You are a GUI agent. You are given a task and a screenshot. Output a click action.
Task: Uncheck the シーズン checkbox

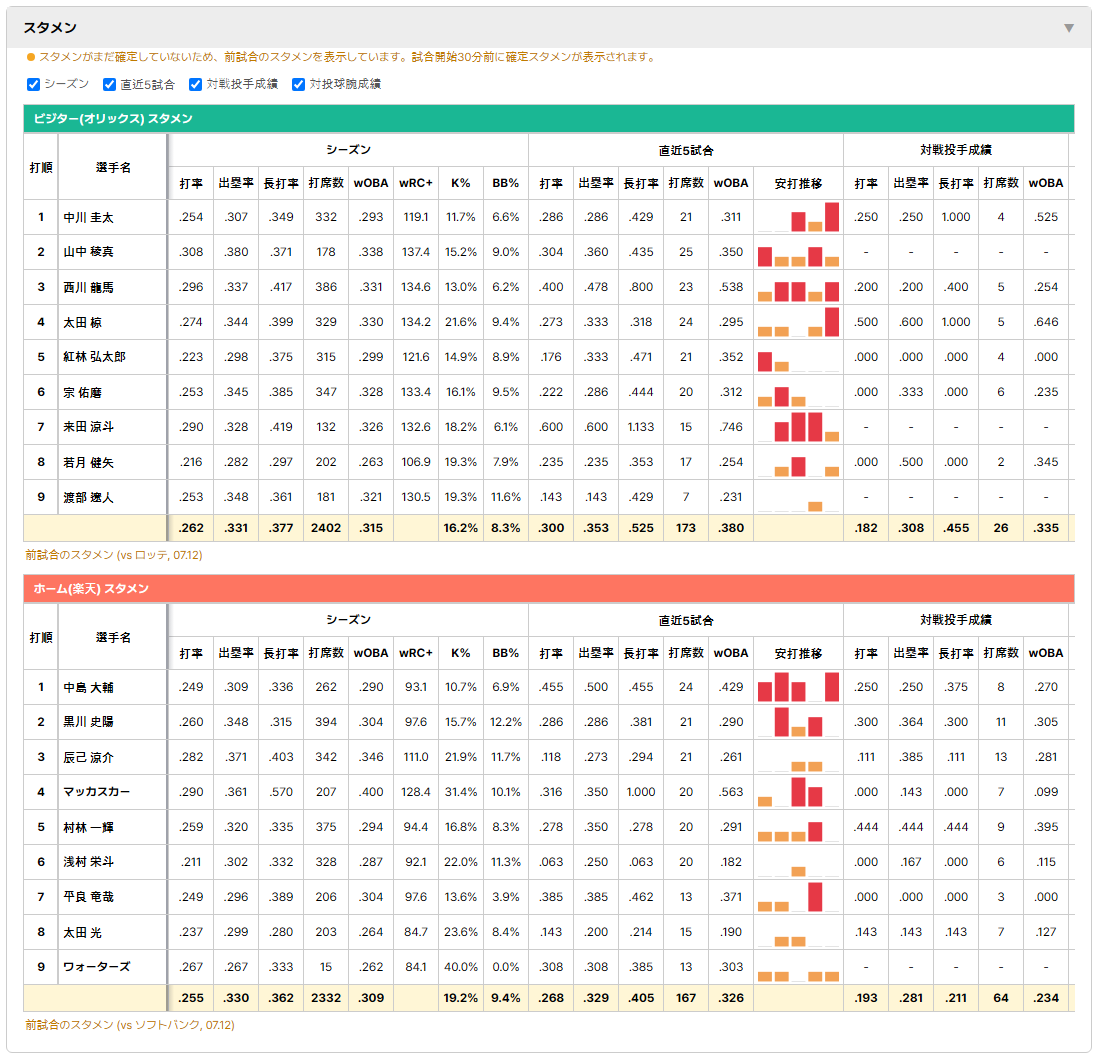tap(34, 85)
